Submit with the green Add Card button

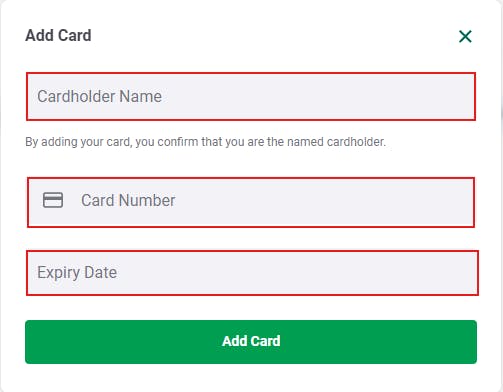251,342
